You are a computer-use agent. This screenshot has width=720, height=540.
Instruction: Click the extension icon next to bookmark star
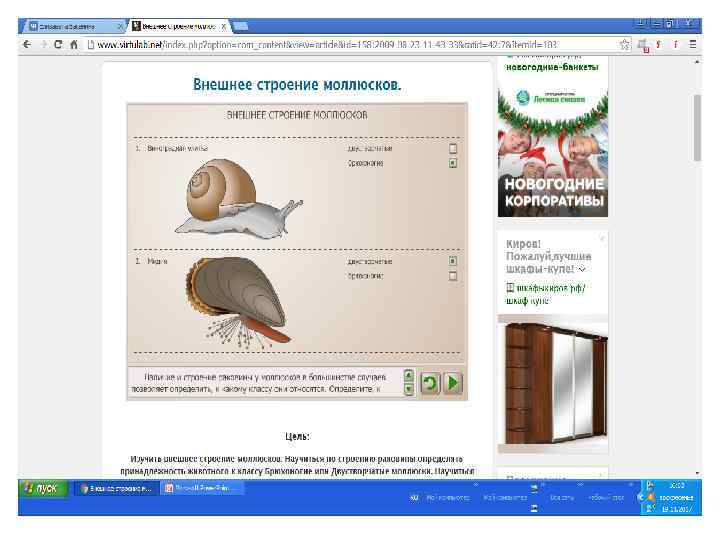(x=643, y=45)
